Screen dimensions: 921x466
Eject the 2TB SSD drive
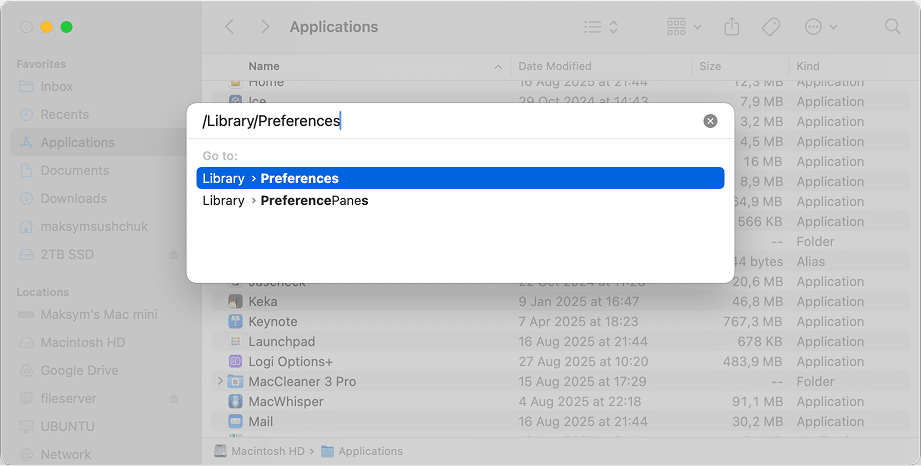click(173, 254)
